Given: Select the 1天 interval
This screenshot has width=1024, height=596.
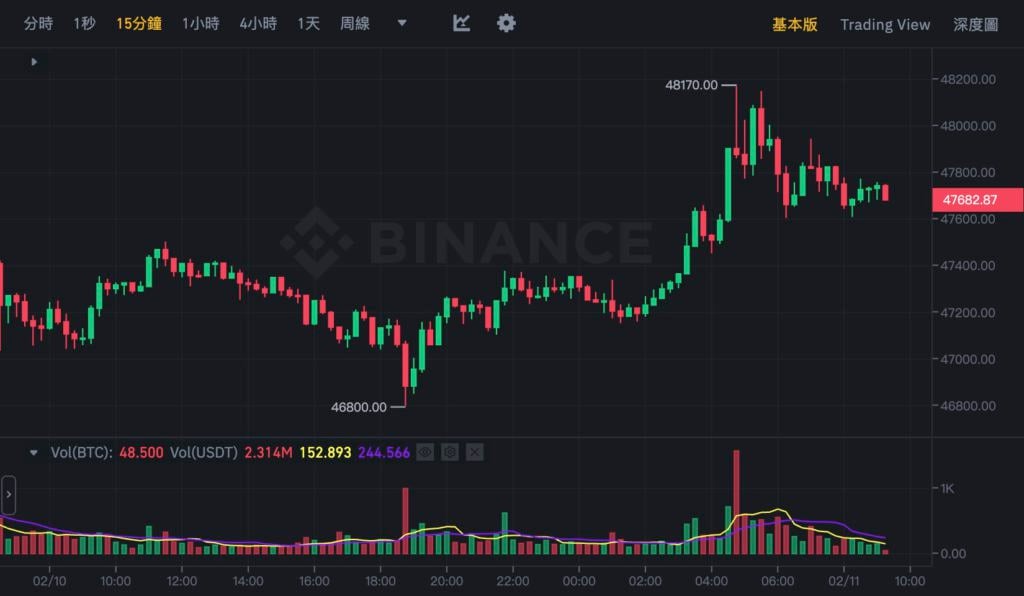Looking at the screenshot, I should pyautogui.click(x=308, y=23).
